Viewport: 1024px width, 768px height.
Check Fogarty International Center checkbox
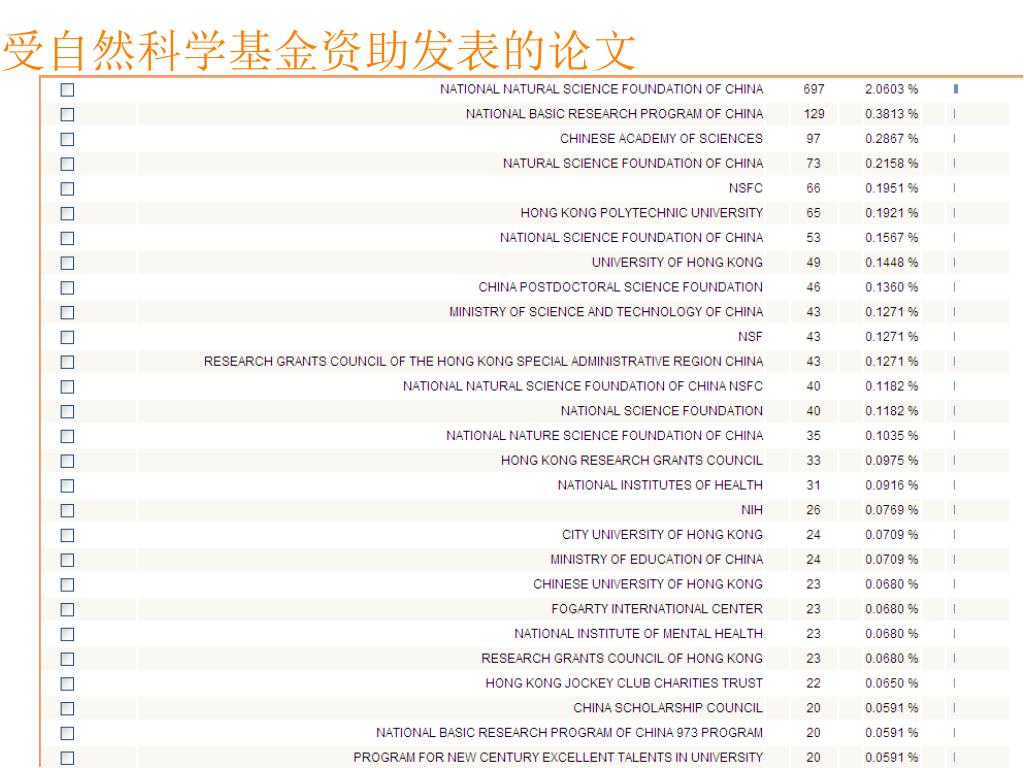coord(67,610)
